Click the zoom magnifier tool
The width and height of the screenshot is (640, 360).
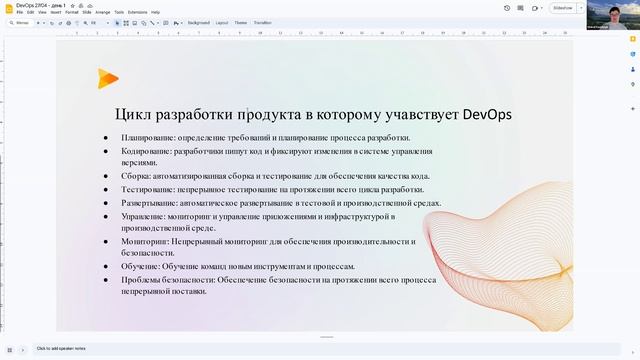(x=85, y=23)
